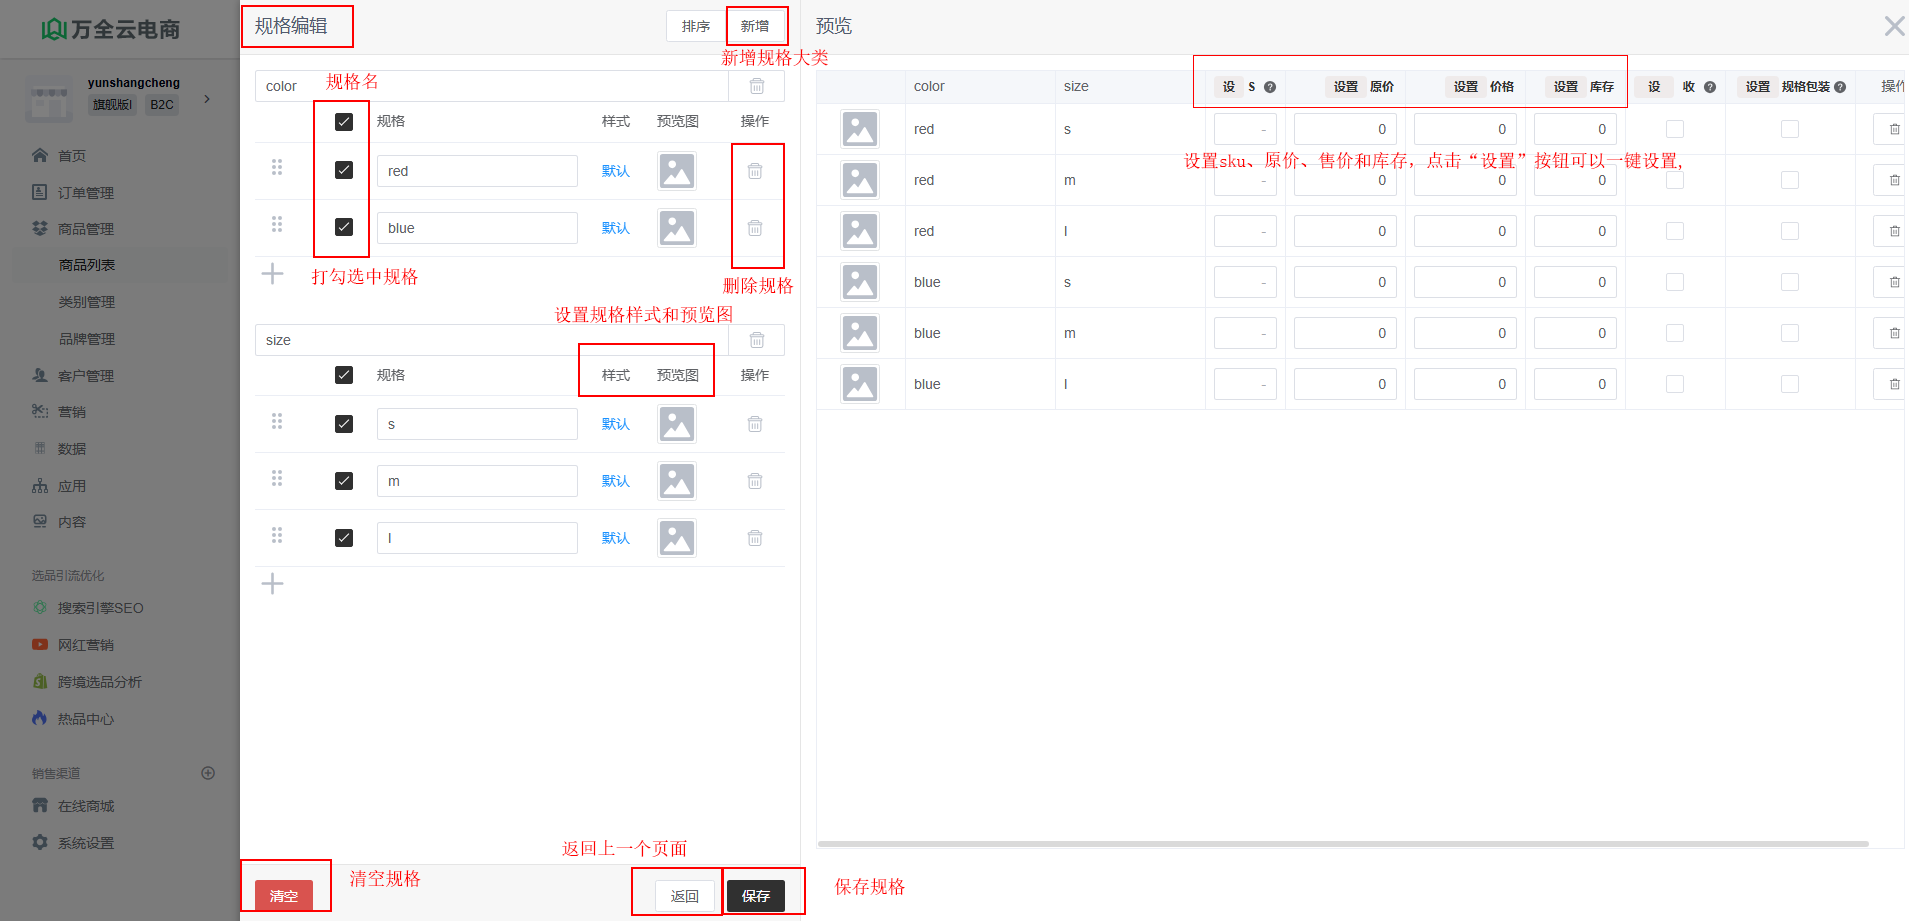Click the help icon beside the 规格包装 column
Image resolution: width=1909 pixels, height=921 pixels.
[x=1840, y=87]
